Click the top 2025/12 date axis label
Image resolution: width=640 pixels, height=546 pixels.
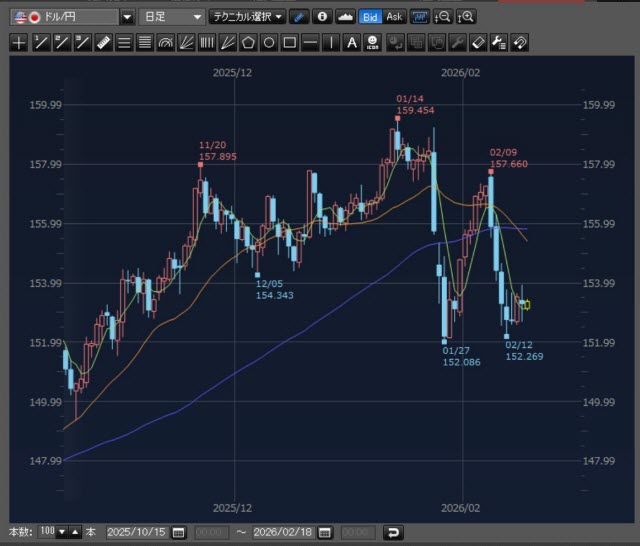(x=232, y=73)
